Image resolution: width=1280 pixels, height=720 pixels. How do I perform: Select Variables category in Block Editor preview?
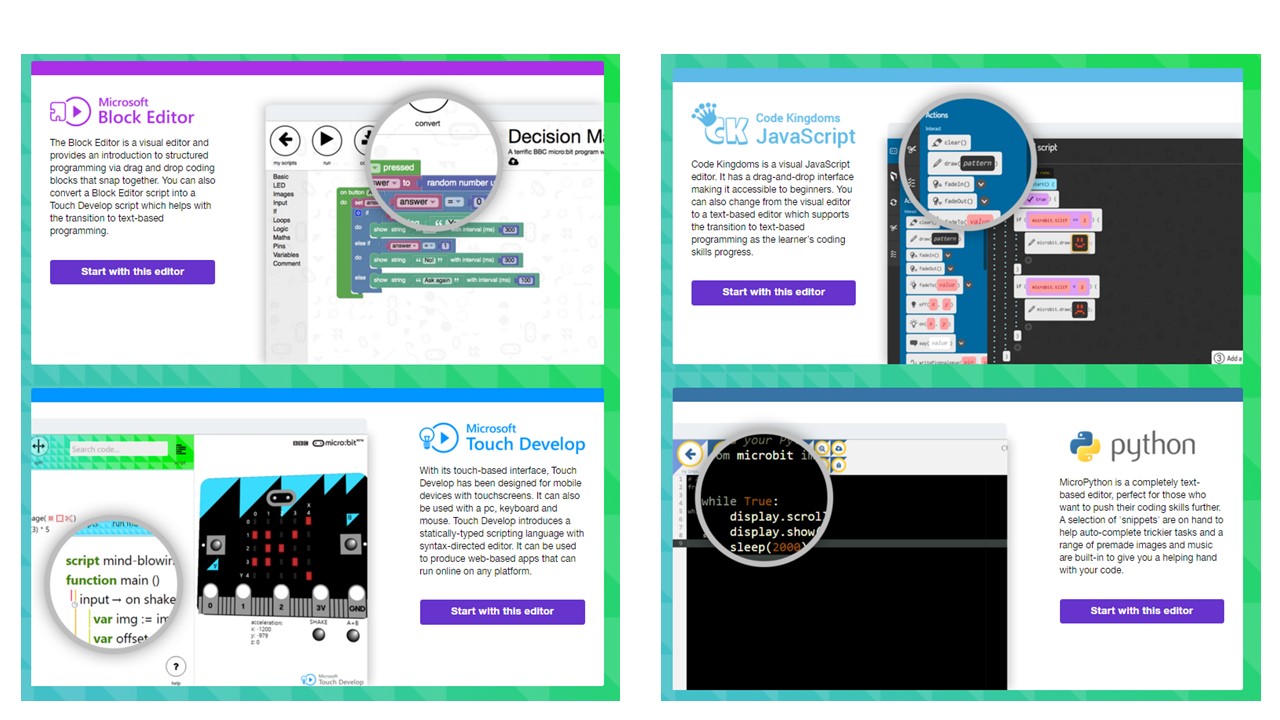286,255
